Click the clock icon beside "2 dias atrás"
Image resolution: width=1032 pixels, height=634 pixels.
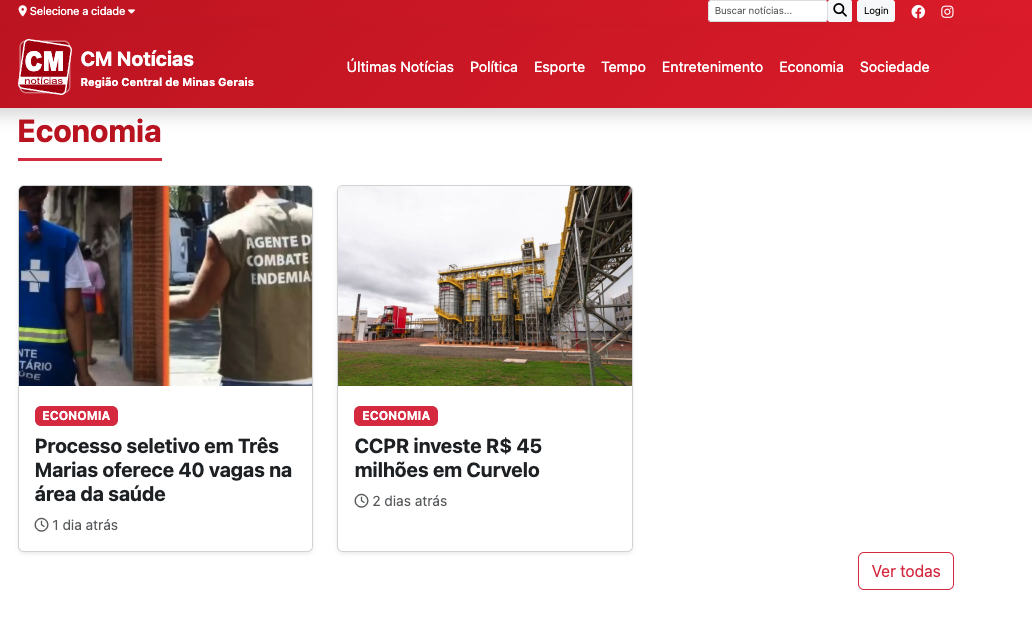(362, 501)
